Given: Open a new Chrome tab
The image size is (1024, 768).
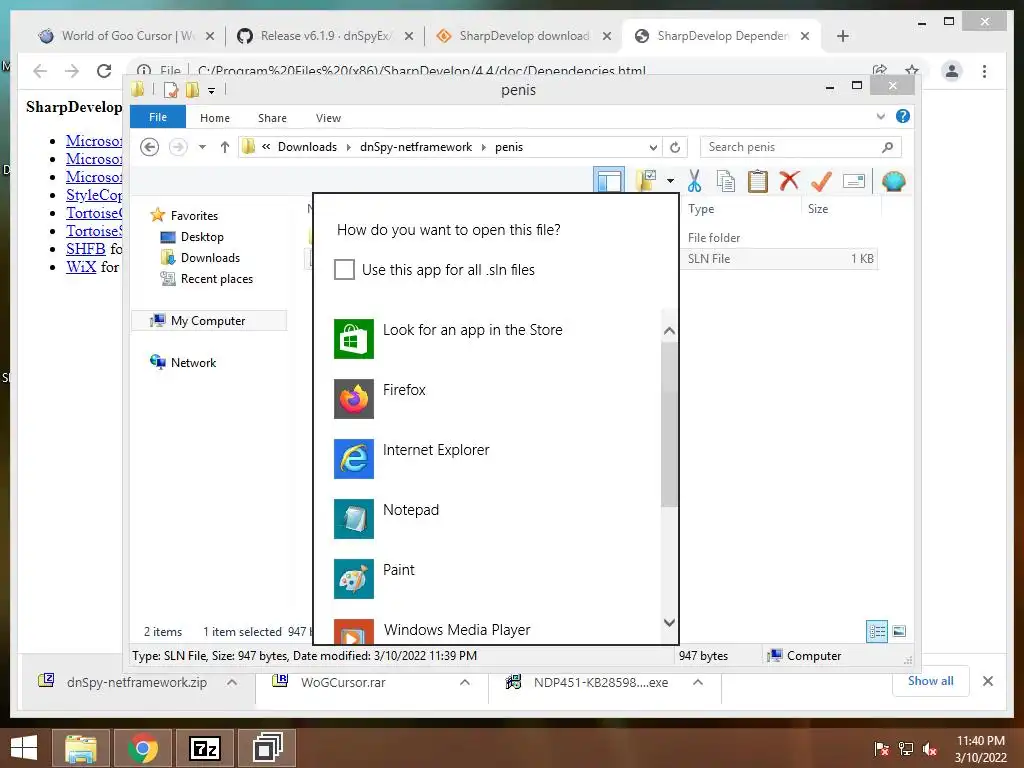Looking at the screenshot, I should click(x=842, y=36).
